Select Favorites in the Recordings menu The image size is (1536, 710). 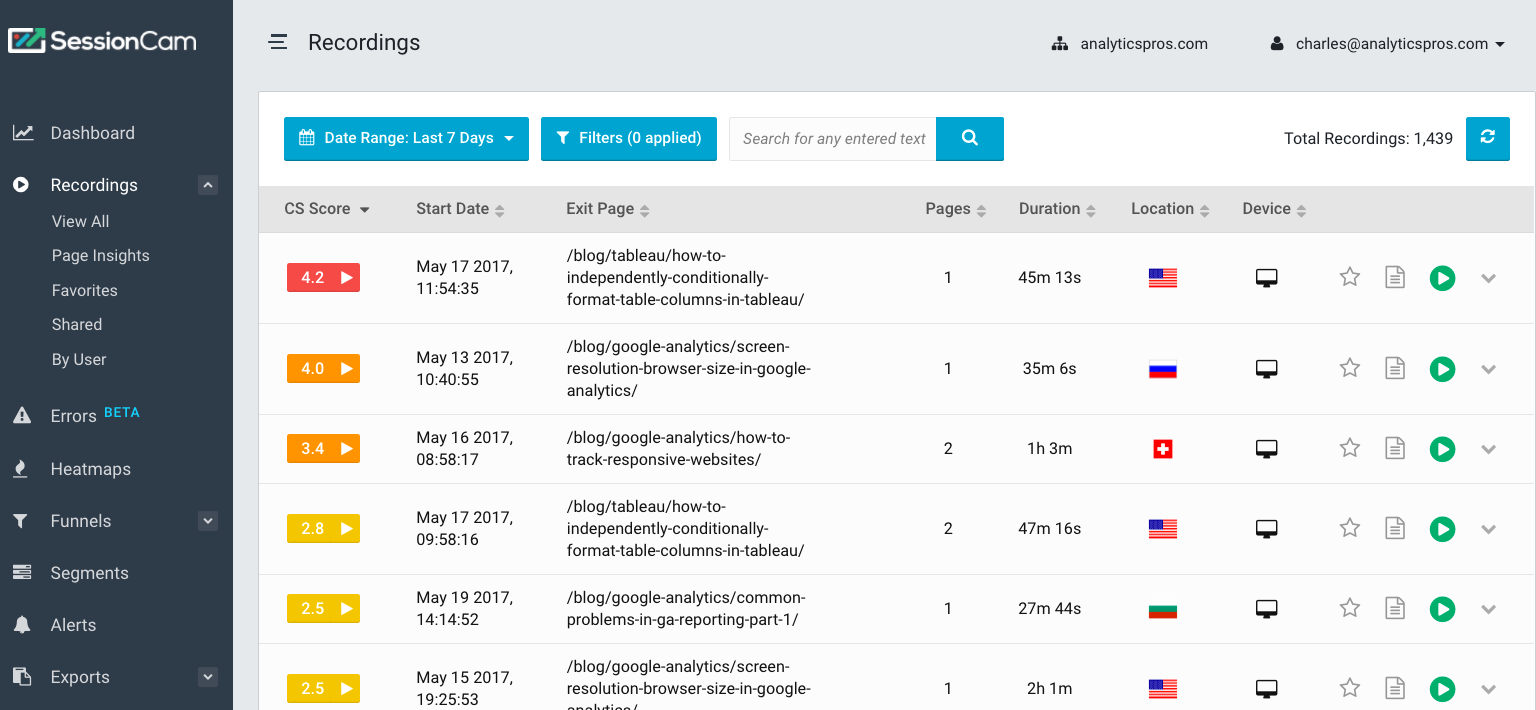click(x=84, y=290)
